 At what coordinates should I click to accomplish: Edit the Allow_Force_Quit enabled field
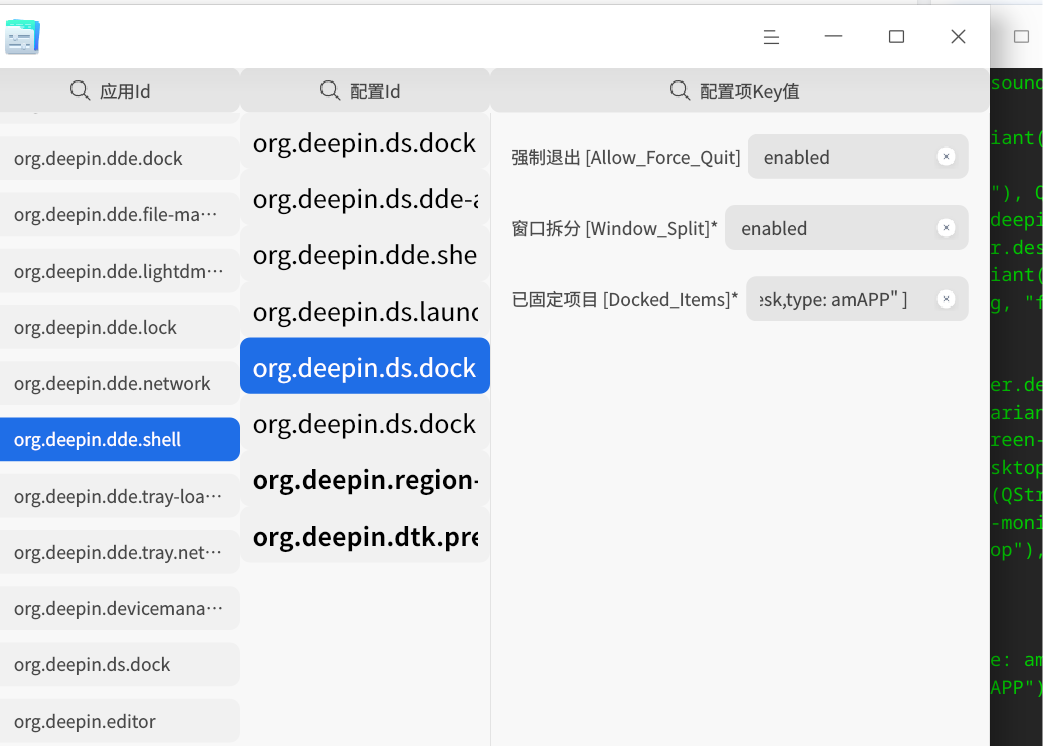click(858, 157)
